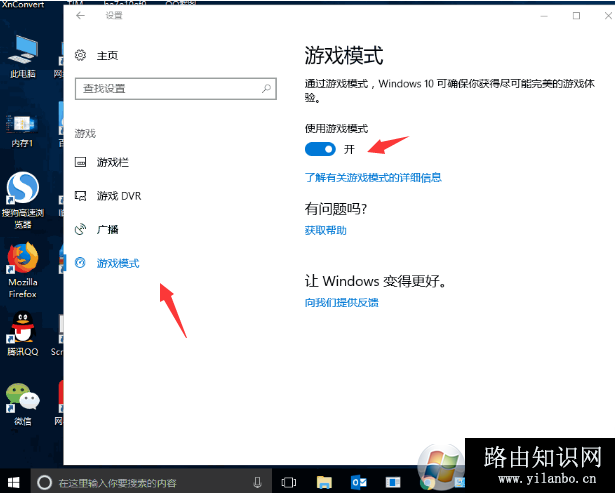Click the taskbar search box 在这里输入你要搜索的内容
Screen dimensions: 615x493
click(x=151, y=482)
